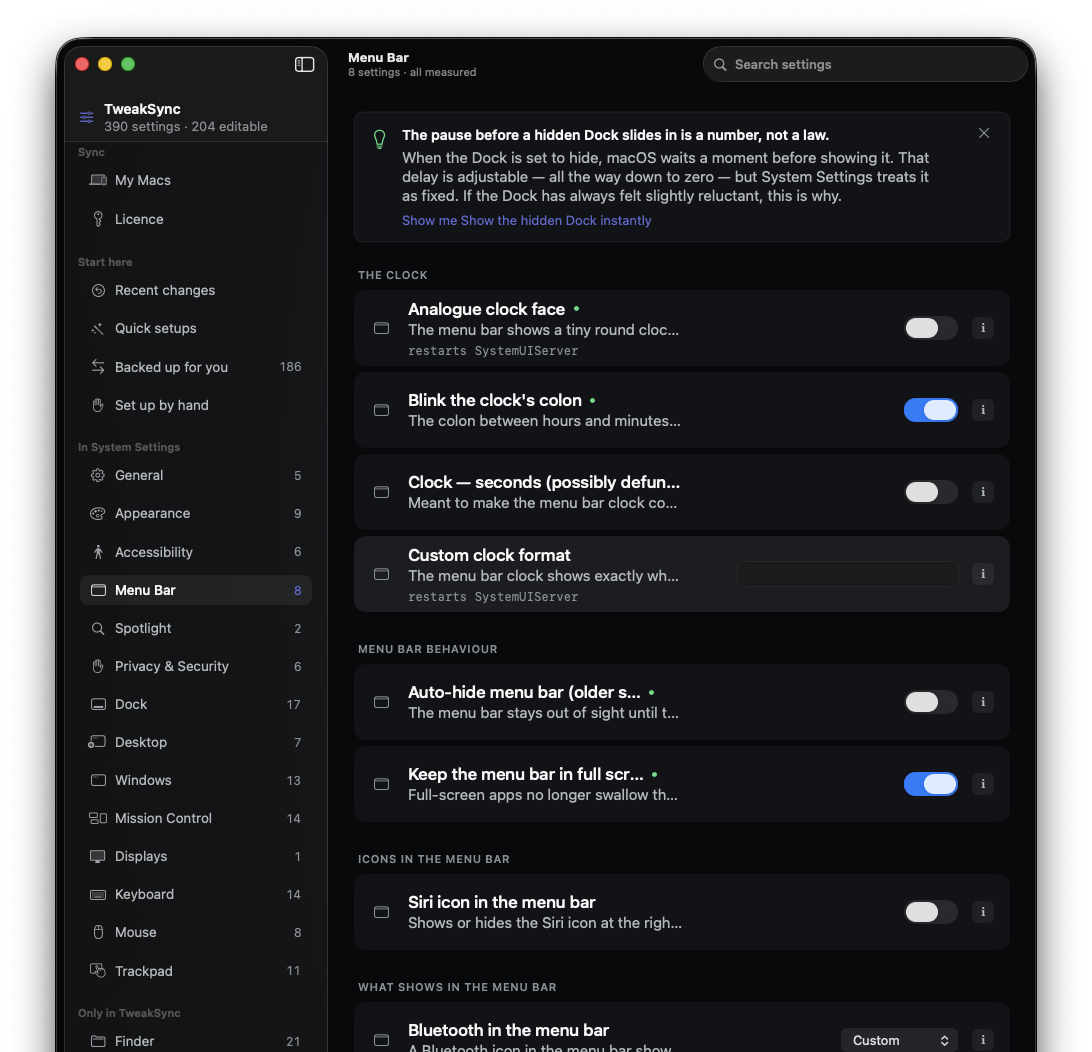The image size is (1092, 1052).
Task: Click the TweakSync sliders logo icon
Action: 86,117
